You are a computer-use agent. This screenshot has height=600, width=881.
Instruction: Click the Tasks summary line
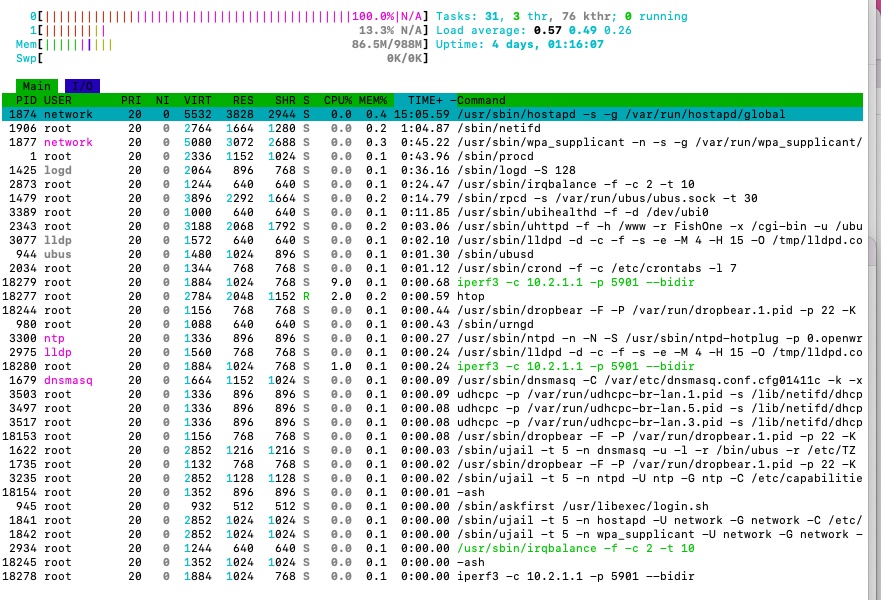pyautogui.click(x=562, y=16)
